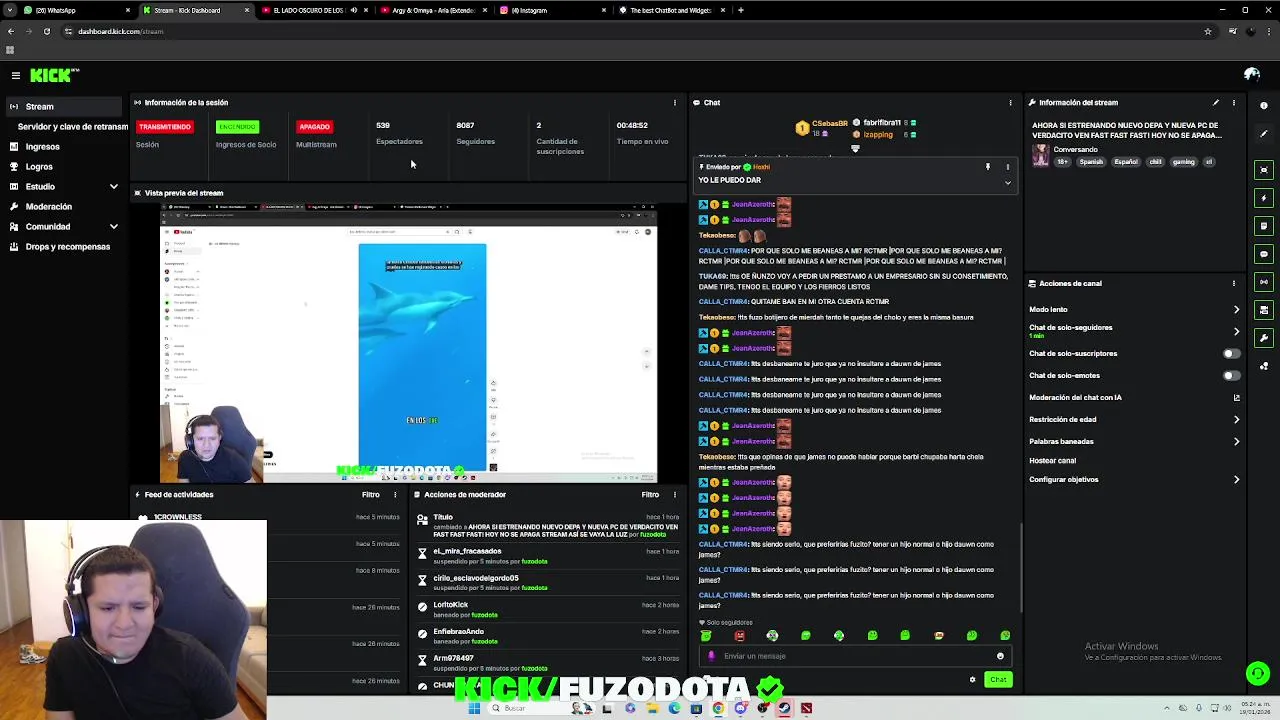Click the broadcast signal icon in right rail
Image resolution: width=1280 pixels, height=720 pixels.
[1264, 282]
